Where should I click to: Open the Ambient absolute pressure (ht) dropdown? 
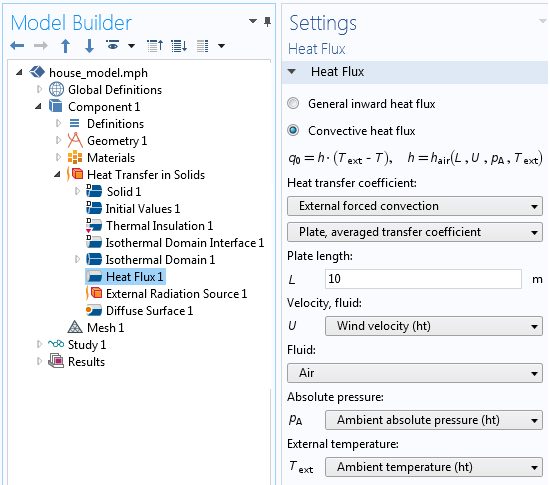[434, 420]
